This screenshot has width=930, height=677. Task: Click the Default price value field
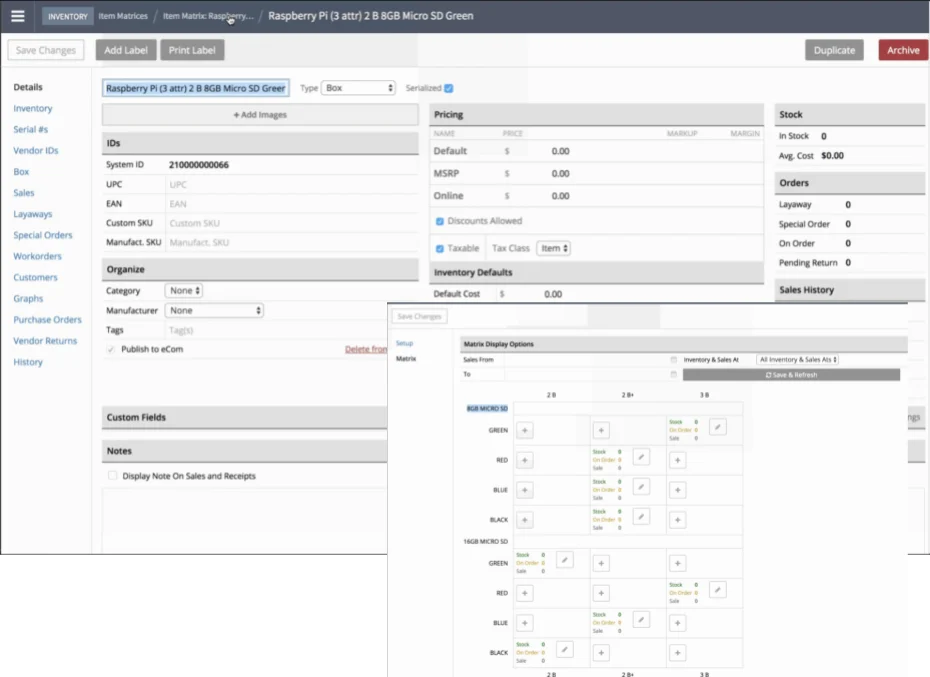[560, 151]
